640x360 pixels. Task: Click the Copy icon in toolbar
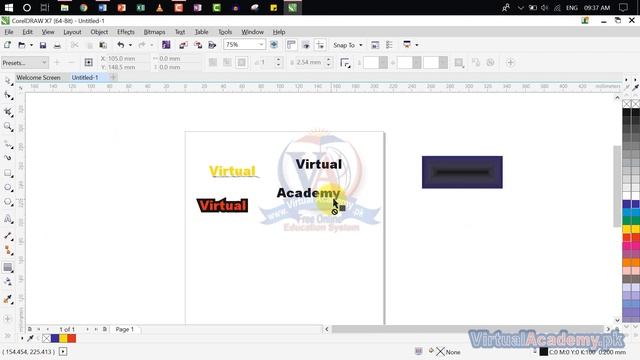pos(90,45)
